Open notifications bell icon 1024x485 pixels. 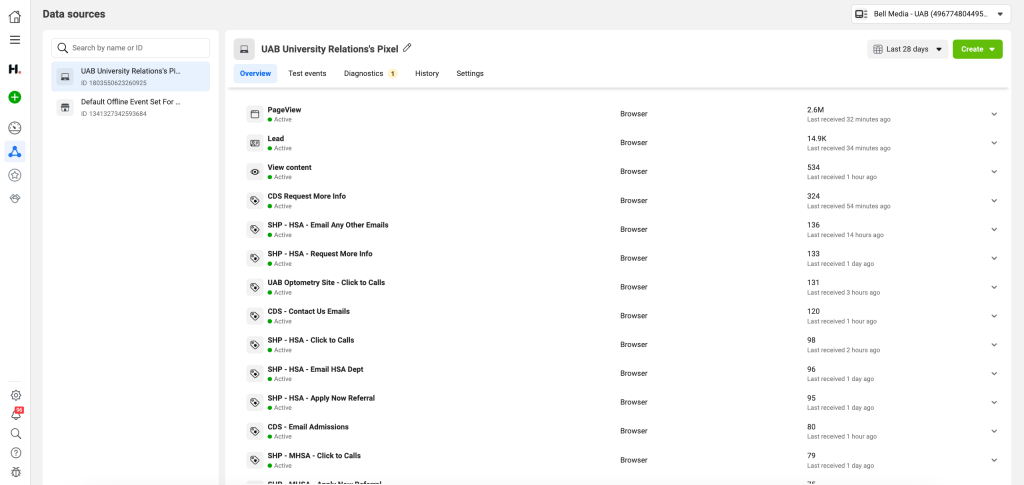[x=15, y=414]
